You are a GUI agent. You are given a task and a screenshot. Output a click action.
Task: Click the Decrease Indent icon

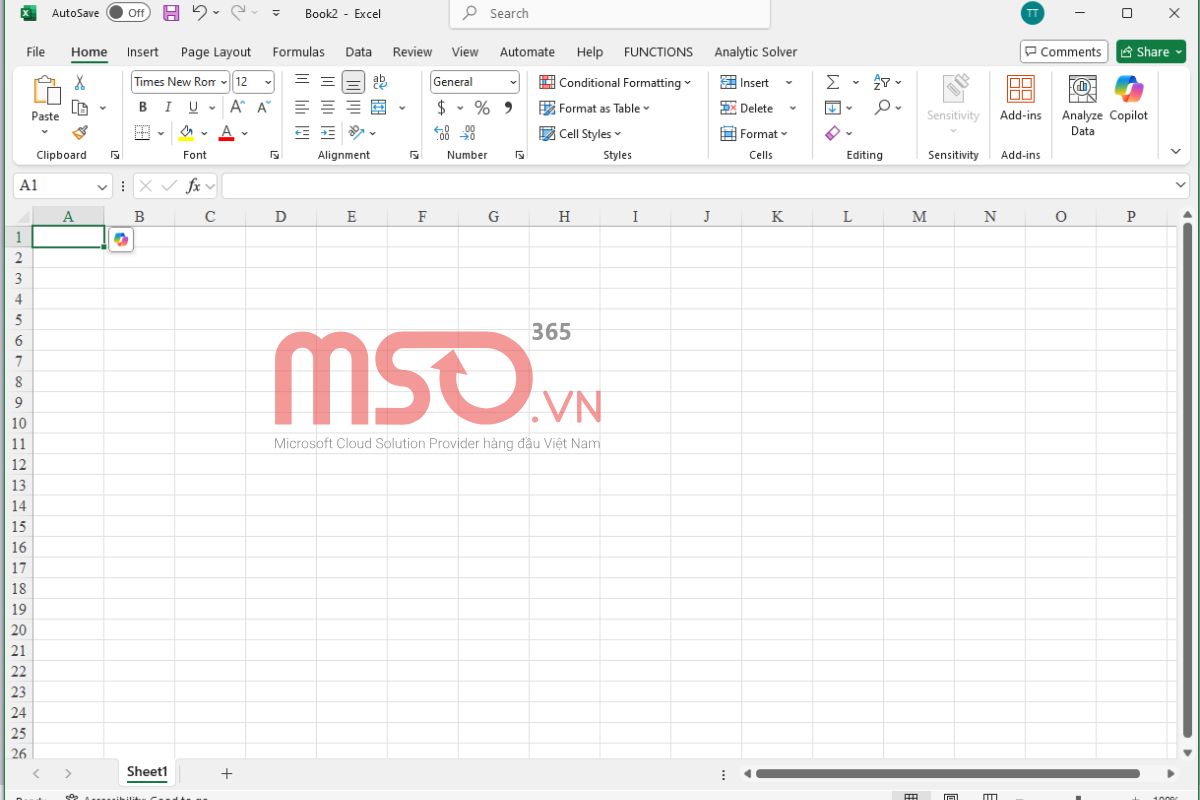tap(302, 132)
